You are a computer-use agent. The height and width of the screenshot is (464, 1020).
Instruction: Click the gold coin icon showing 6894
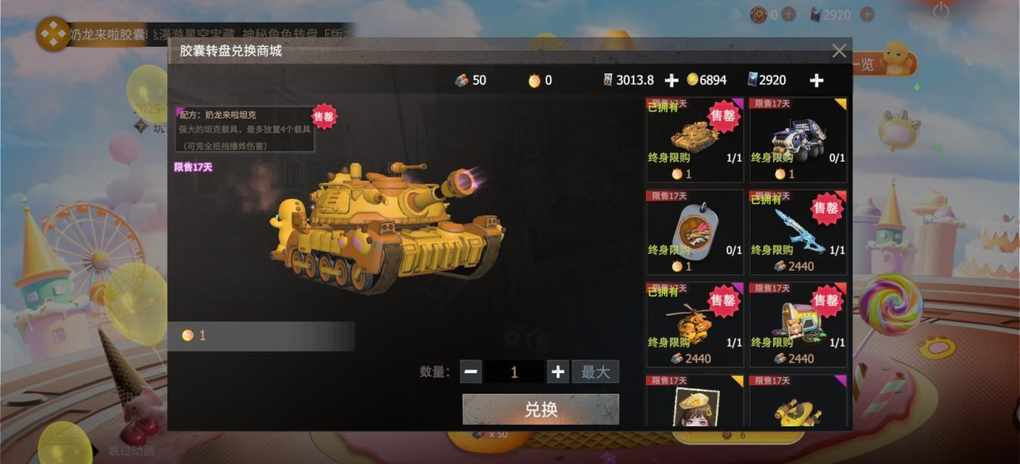(x=692, y=80)
